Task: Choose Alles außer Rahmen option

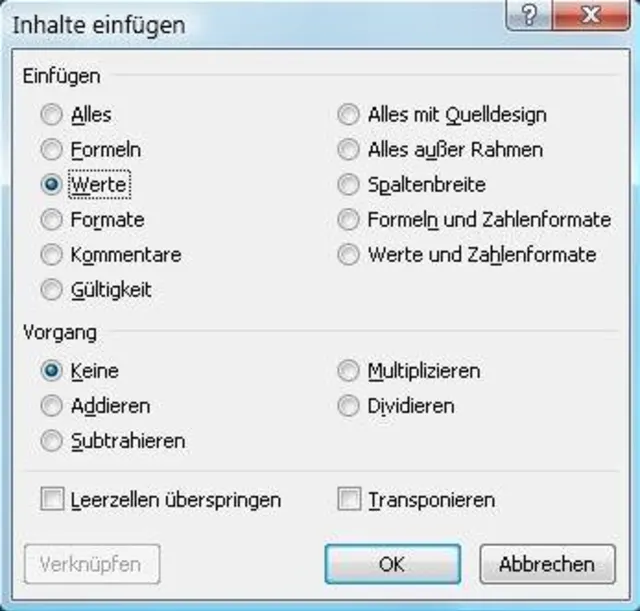Action: [348, 150]
